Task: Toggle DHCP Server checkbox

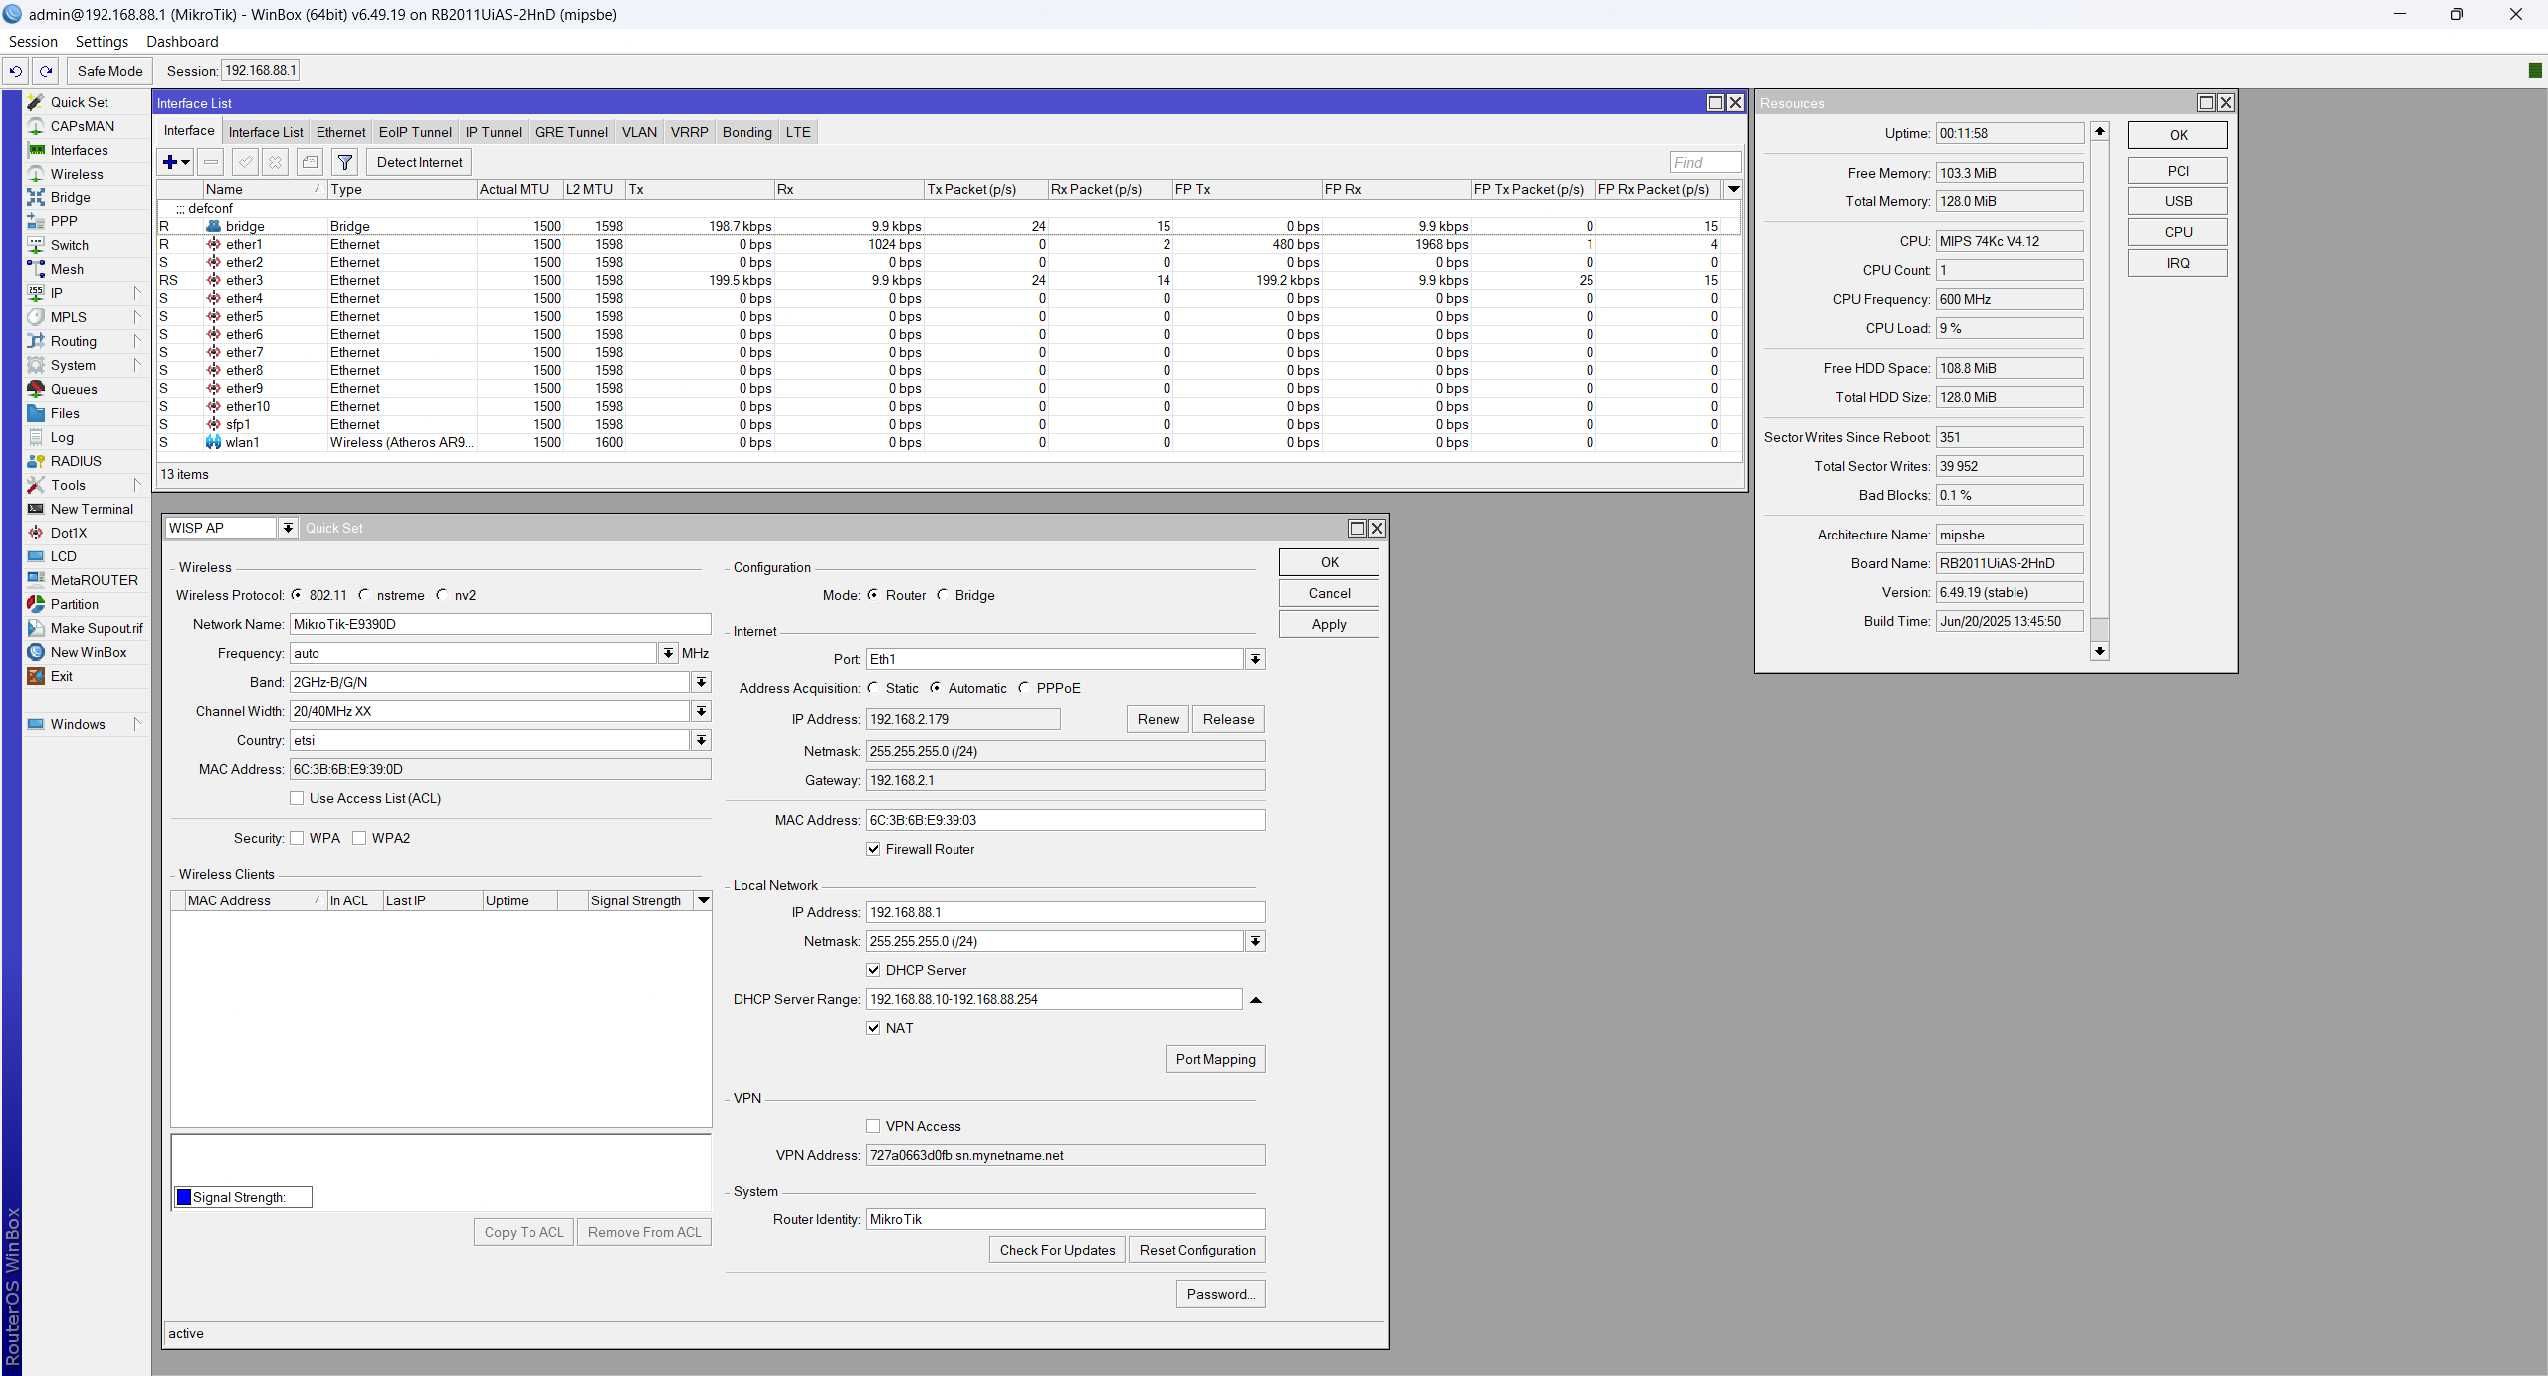Action: (x=873, y=970)
